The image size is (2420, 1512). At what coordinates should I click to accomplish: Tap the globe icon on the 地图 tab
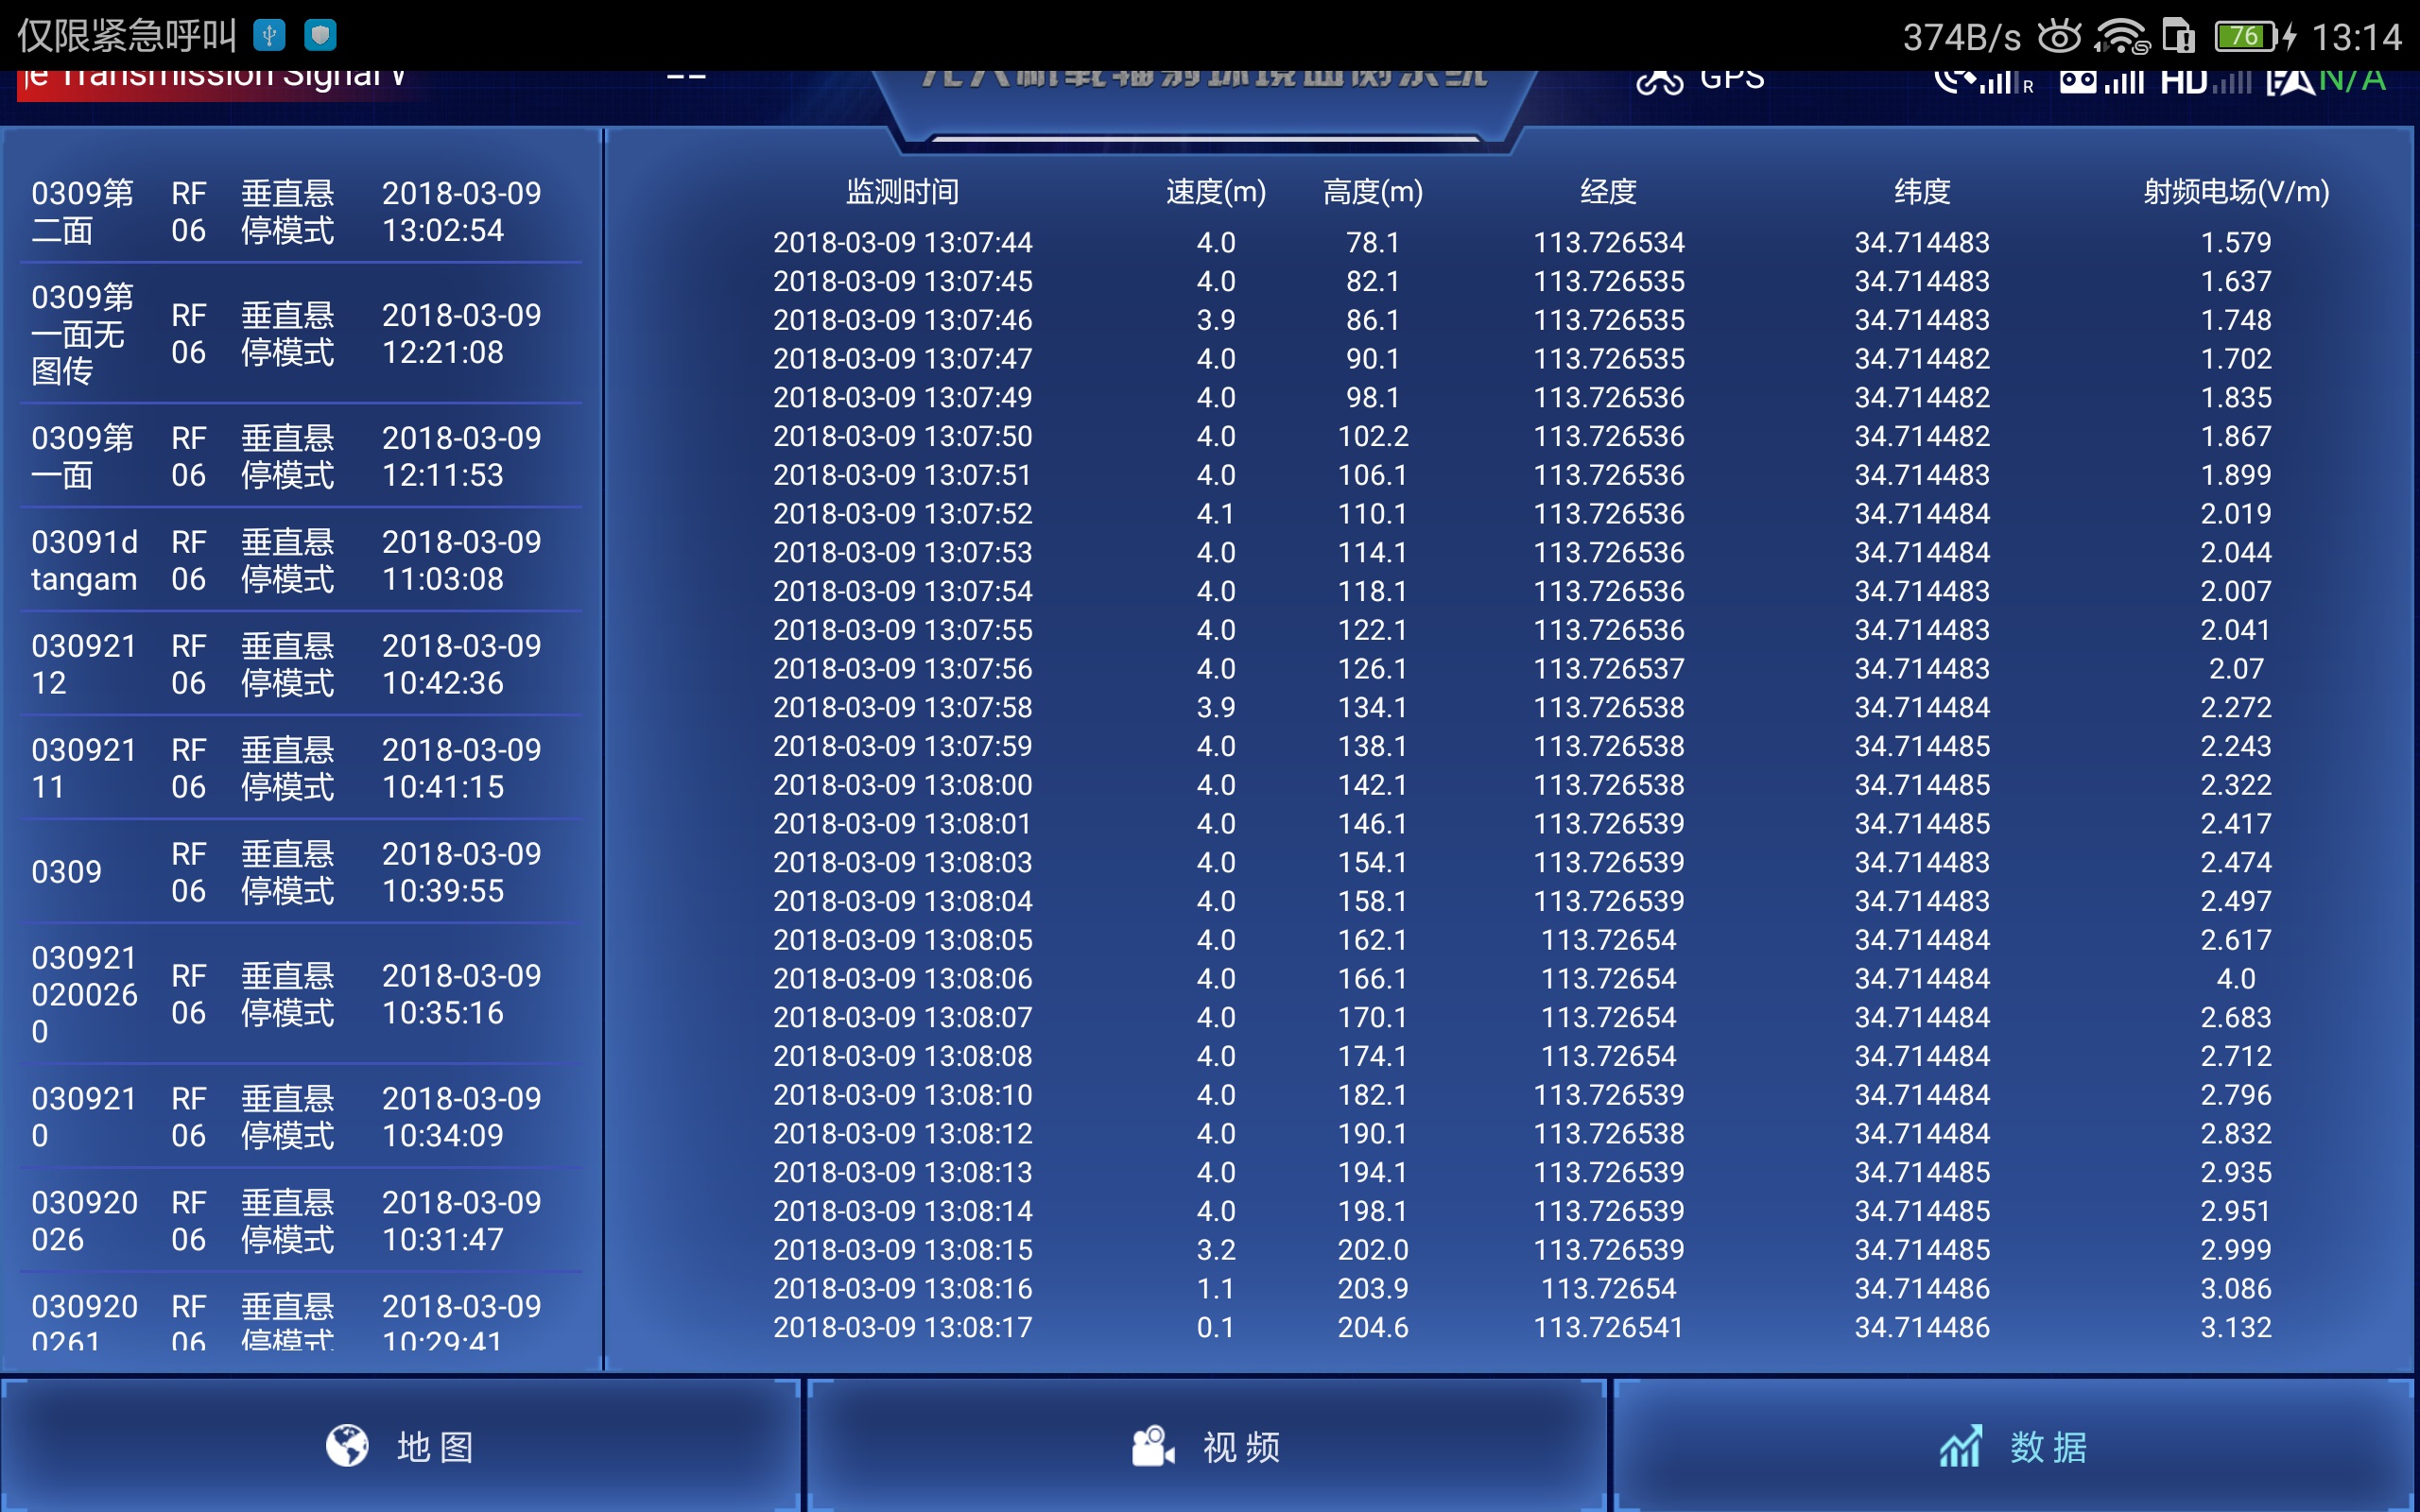click(347, 1446)
